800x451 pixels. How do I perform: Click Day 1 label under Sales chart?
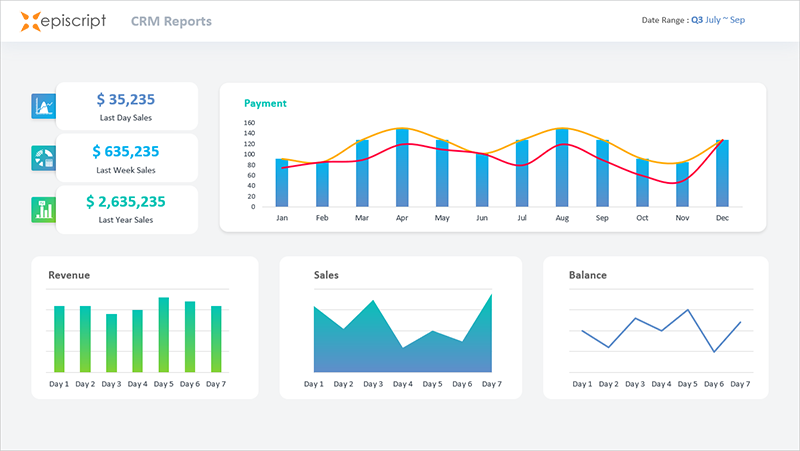tap(314, 384)
